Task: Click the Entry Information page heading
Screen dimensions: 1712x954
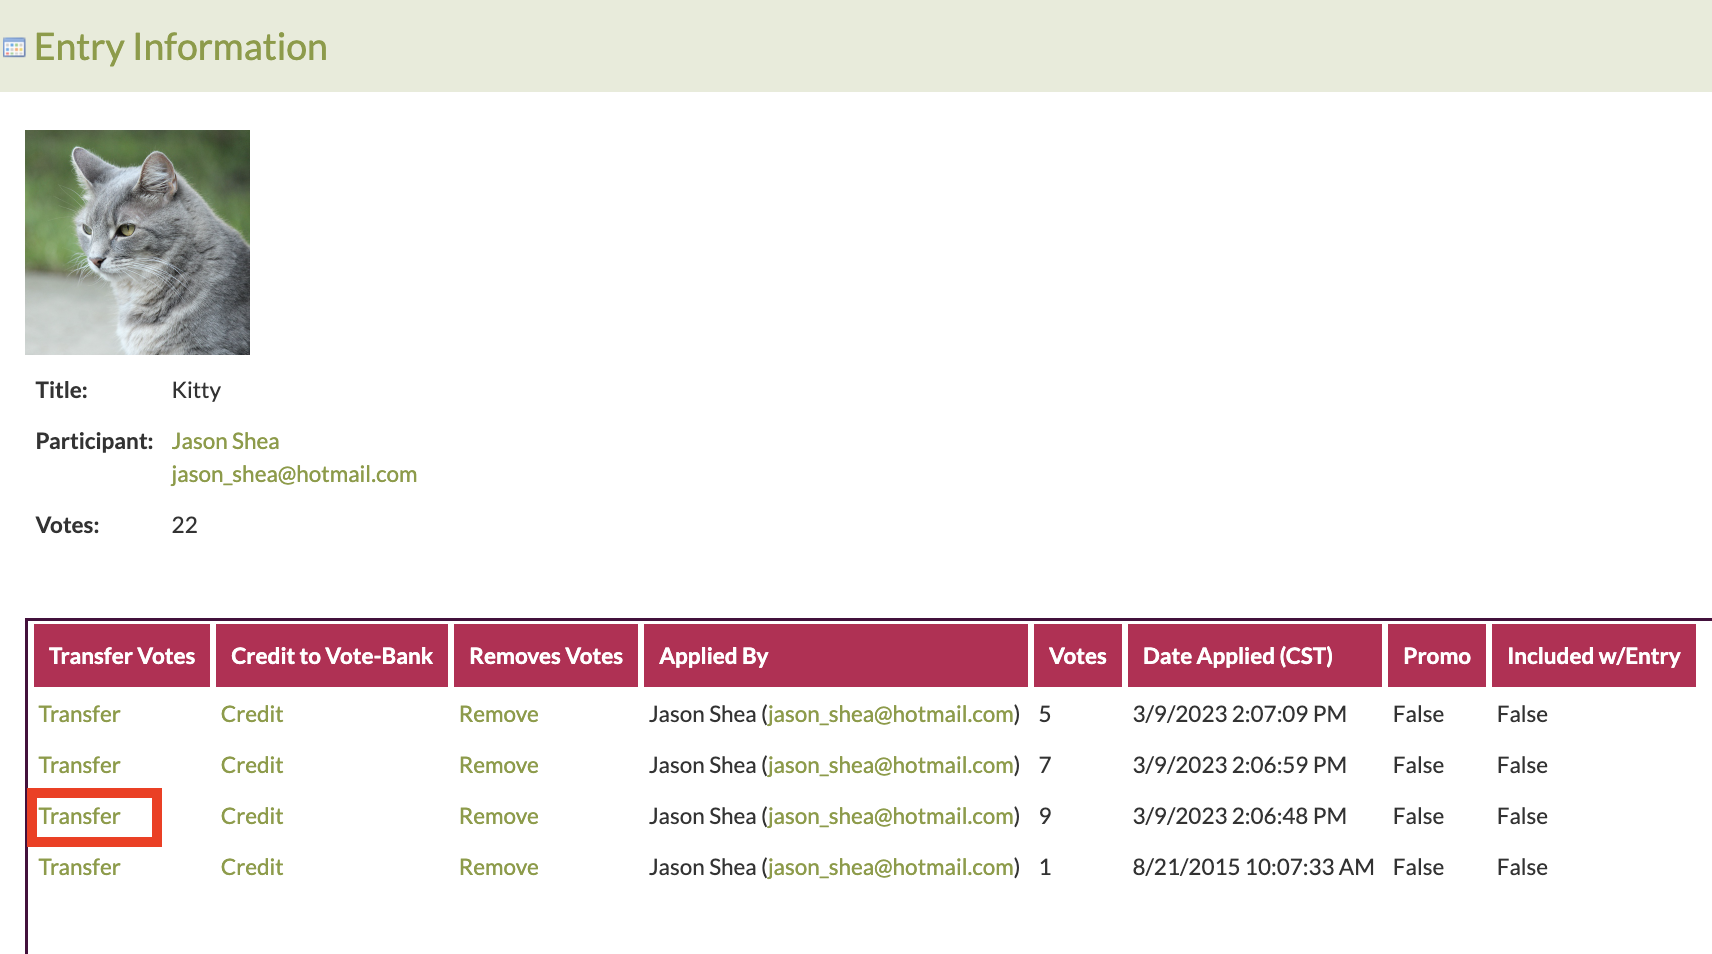Action: pos(181,47)
